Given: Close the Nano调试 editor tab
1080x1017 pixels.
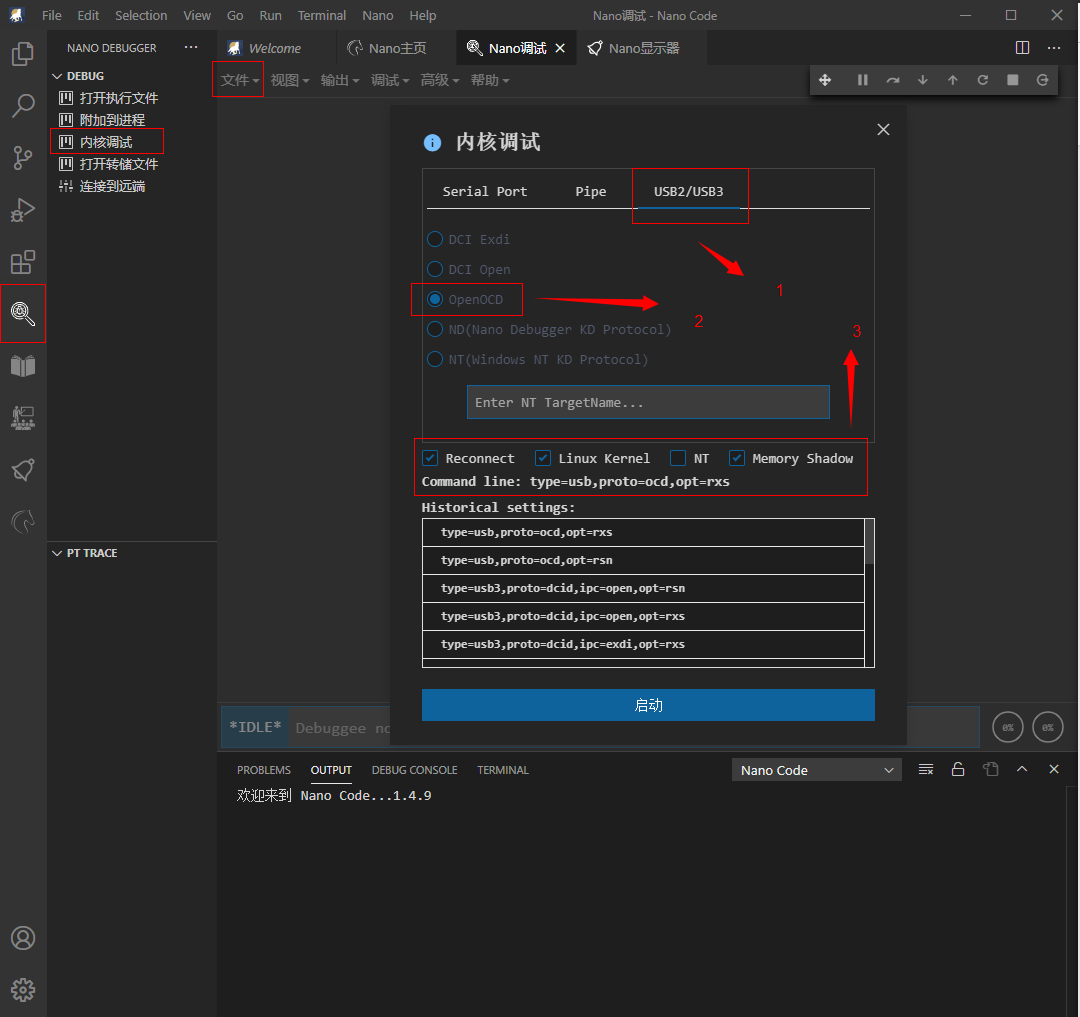Looking at the screenshot, I should (x=560, y=48).
